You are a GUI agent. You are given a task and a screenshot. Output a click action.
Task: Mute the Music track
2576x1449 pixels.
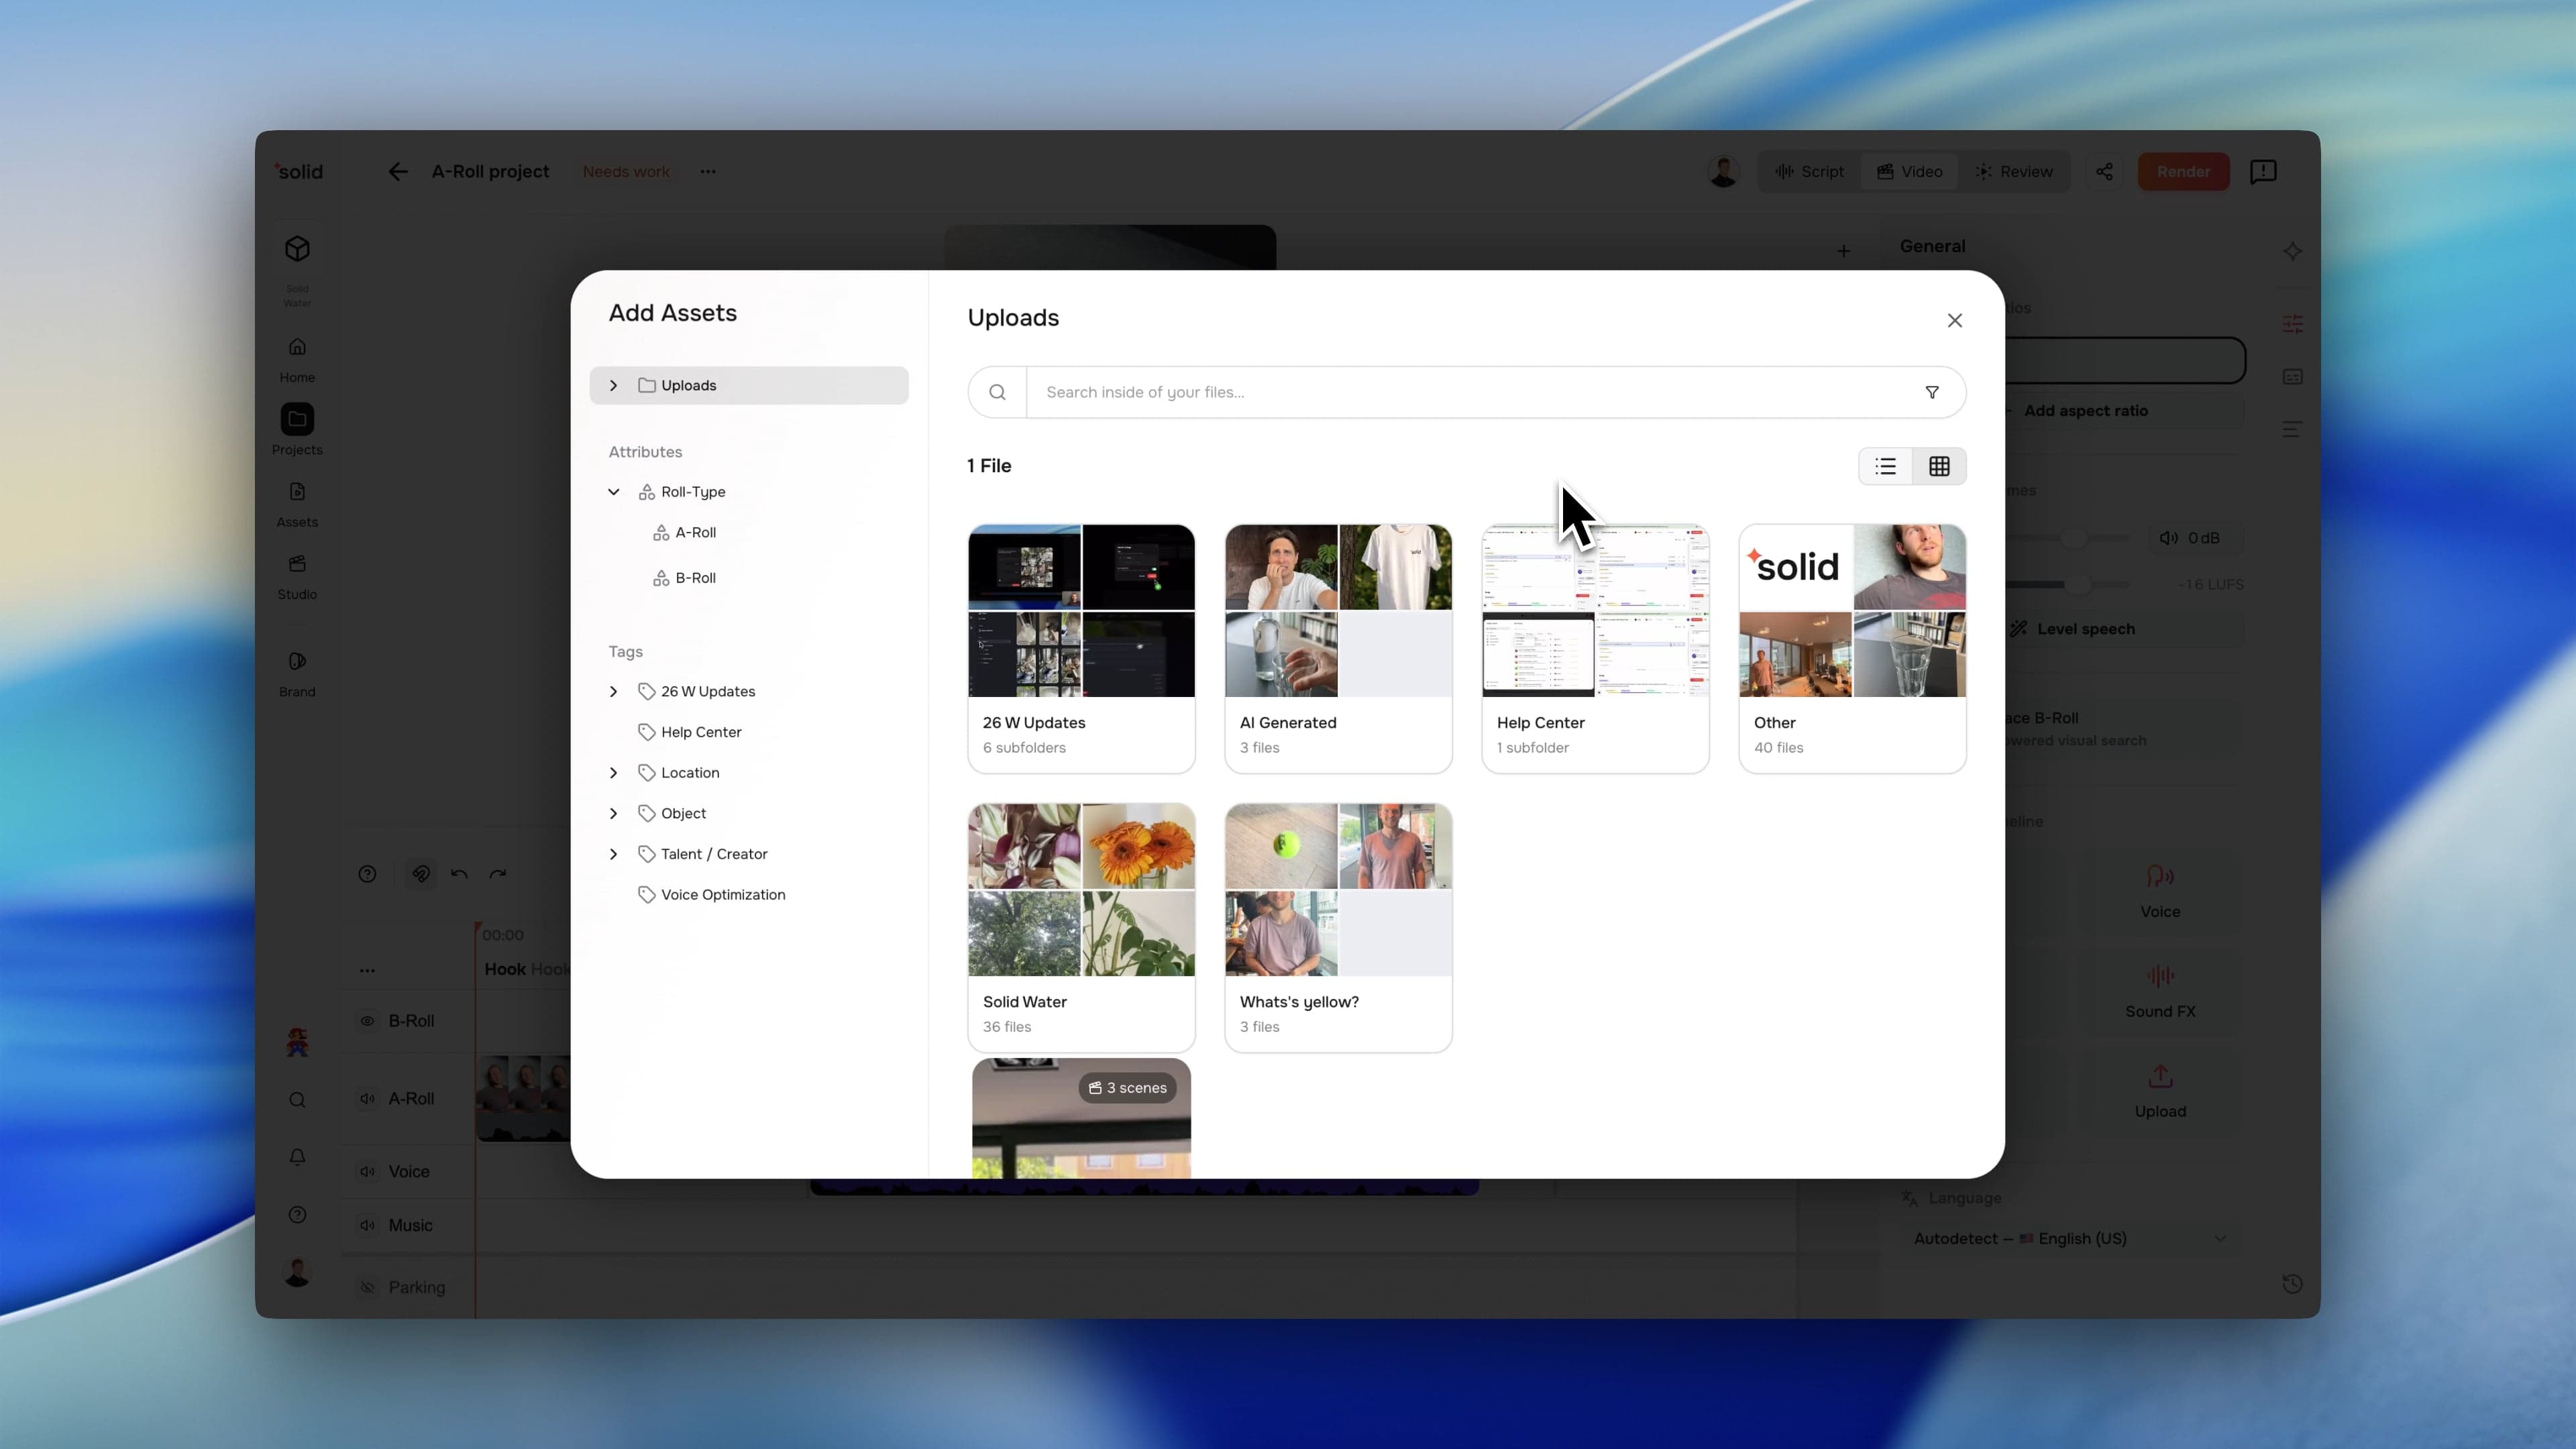point(367,1225)
